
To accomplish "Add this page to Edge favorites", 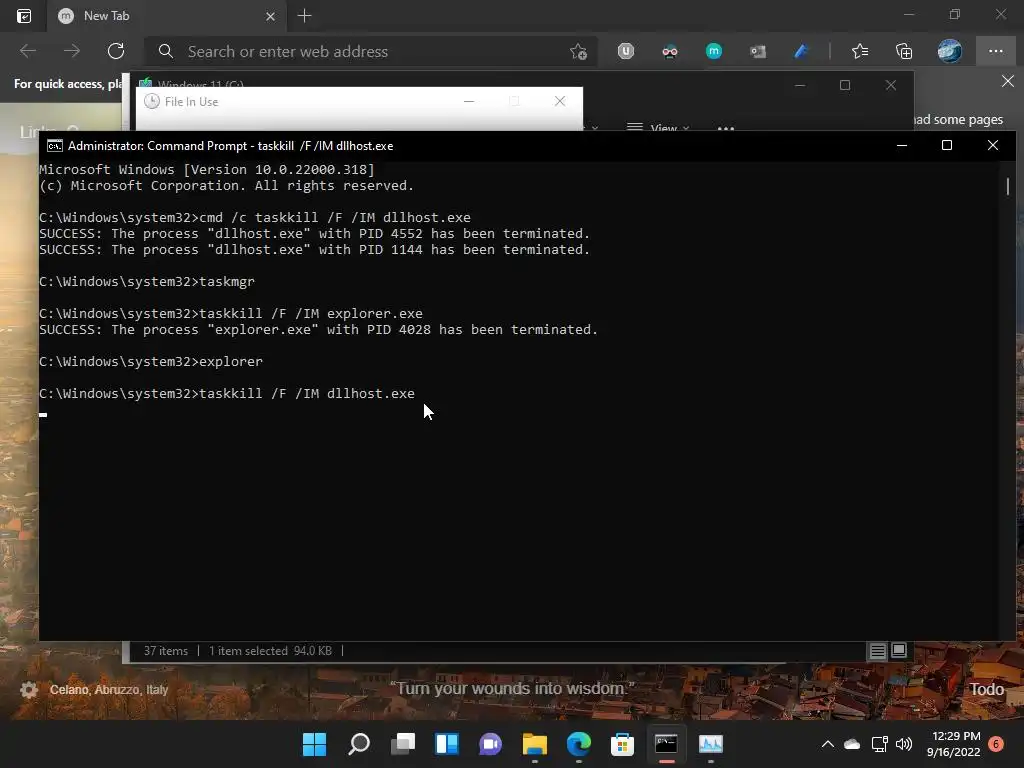I will pyautogui.click(x=578, y=52).
